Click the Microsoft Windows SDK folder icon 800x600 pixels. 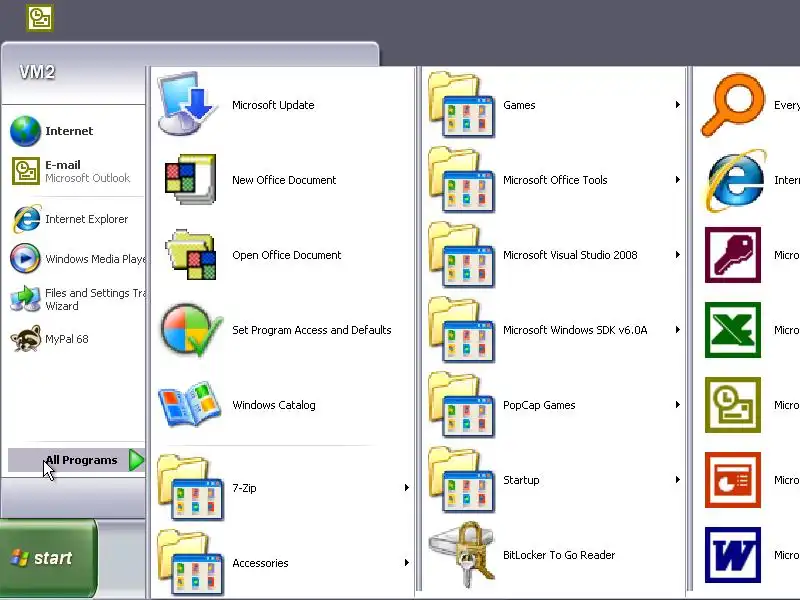(x=462, y=330)
